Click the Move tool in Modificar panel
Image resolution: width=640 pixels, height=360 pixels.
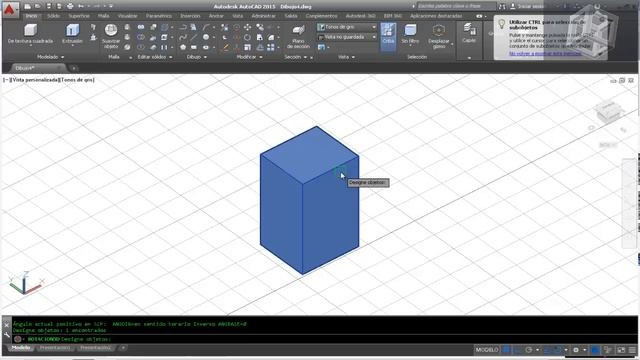[x=247, y=27]
